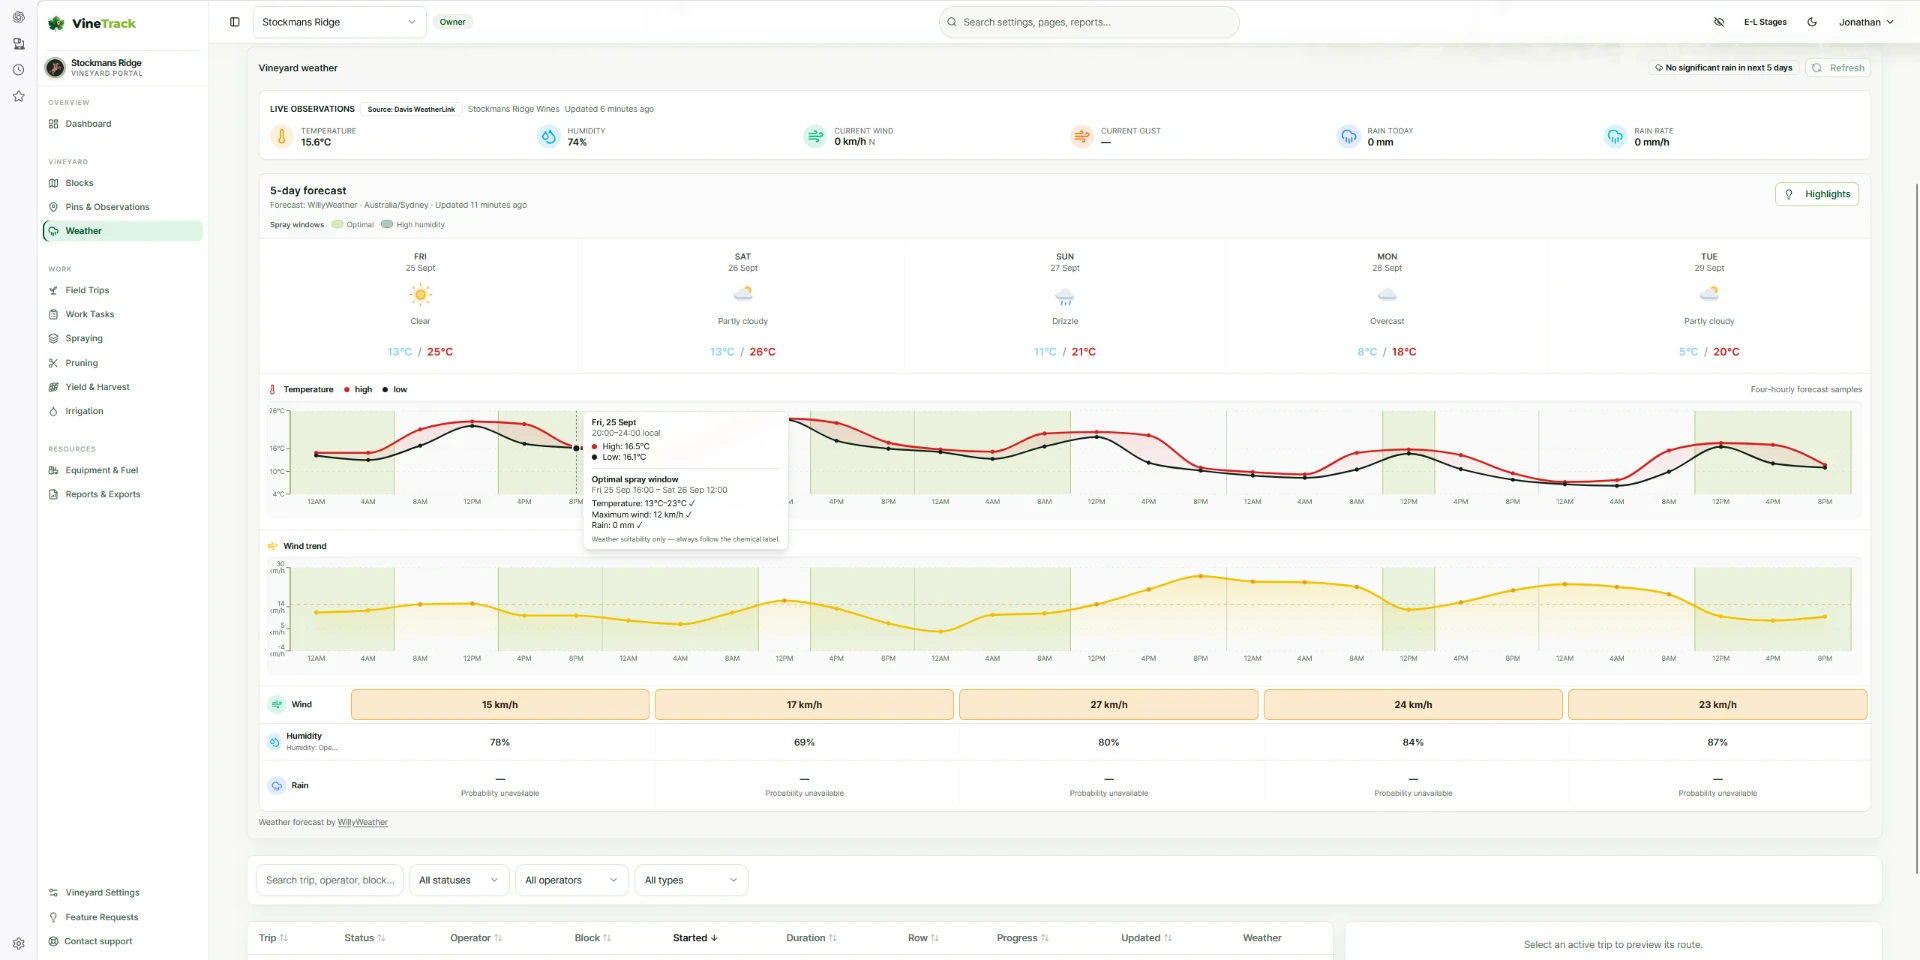1920x960 pixels.
Task: Click the Friday Clear sun icon
Action: pyautogui.click(x=420, y=294)
